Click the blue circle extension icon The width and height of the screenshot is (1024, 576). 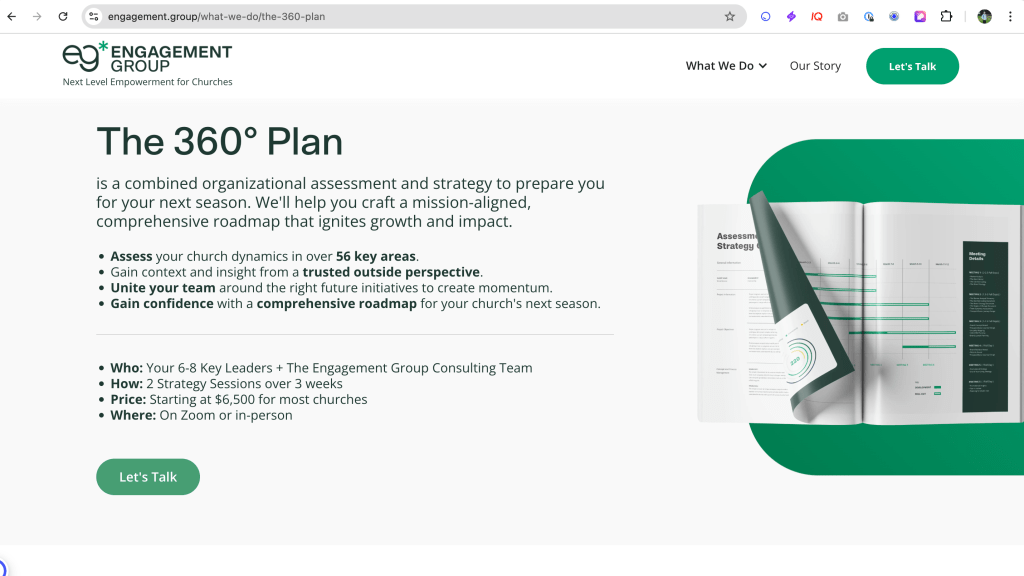pos(766,17)
